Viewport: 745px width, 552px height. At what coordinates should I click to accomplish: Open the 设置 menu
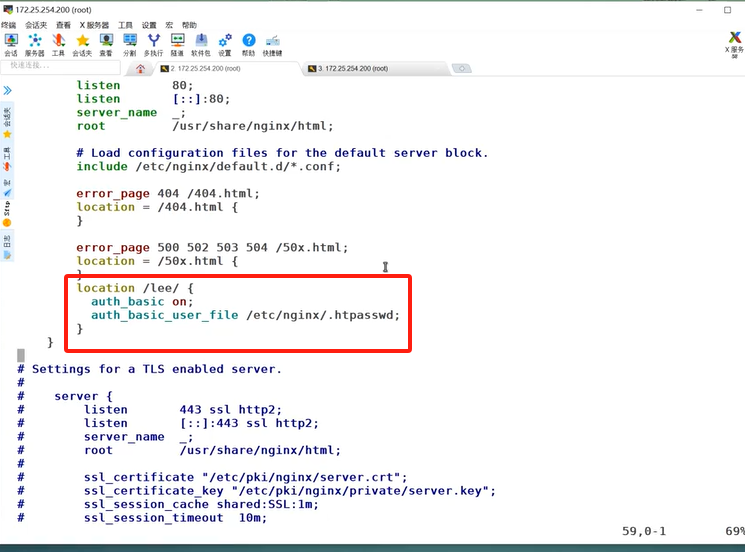(x=149, y=25)
